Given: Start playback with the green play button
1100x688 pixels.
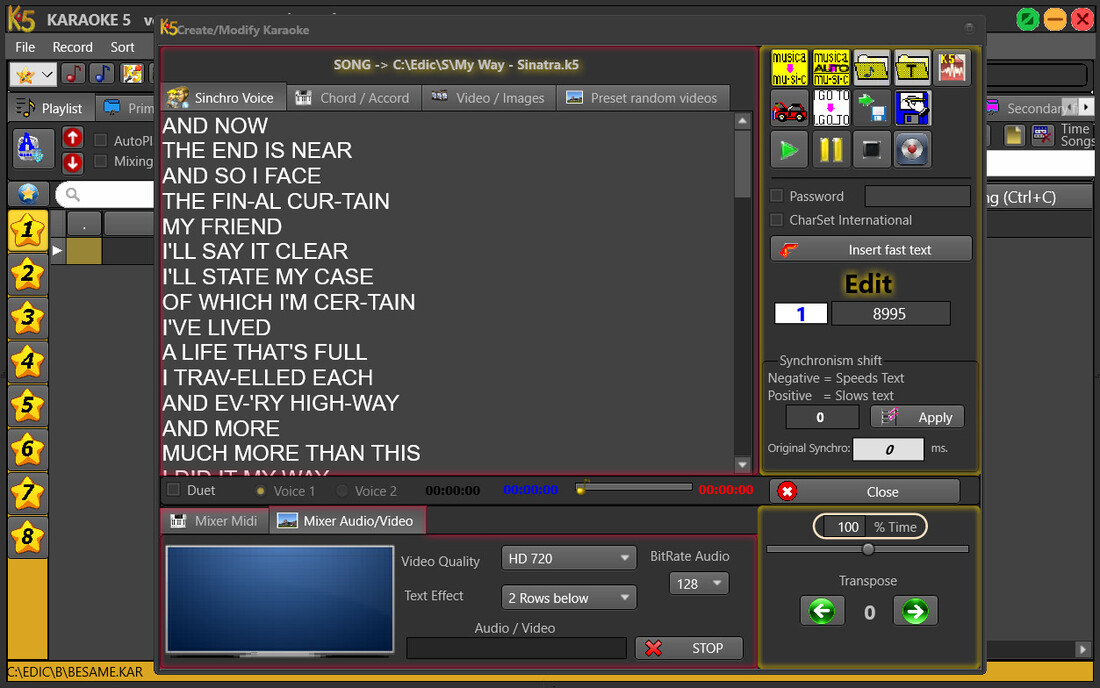Looking at the screenshot, I should pos(789,149).
